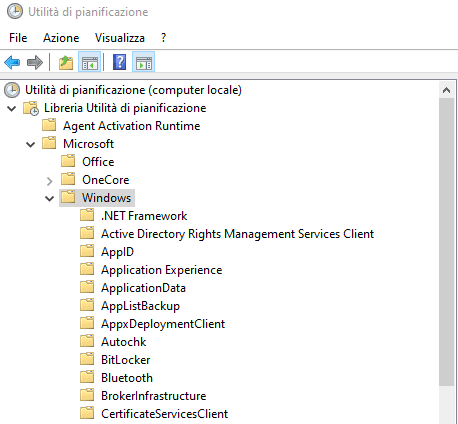
Task: Select Active Directory Rights Management Services Client
Action: 237,234
